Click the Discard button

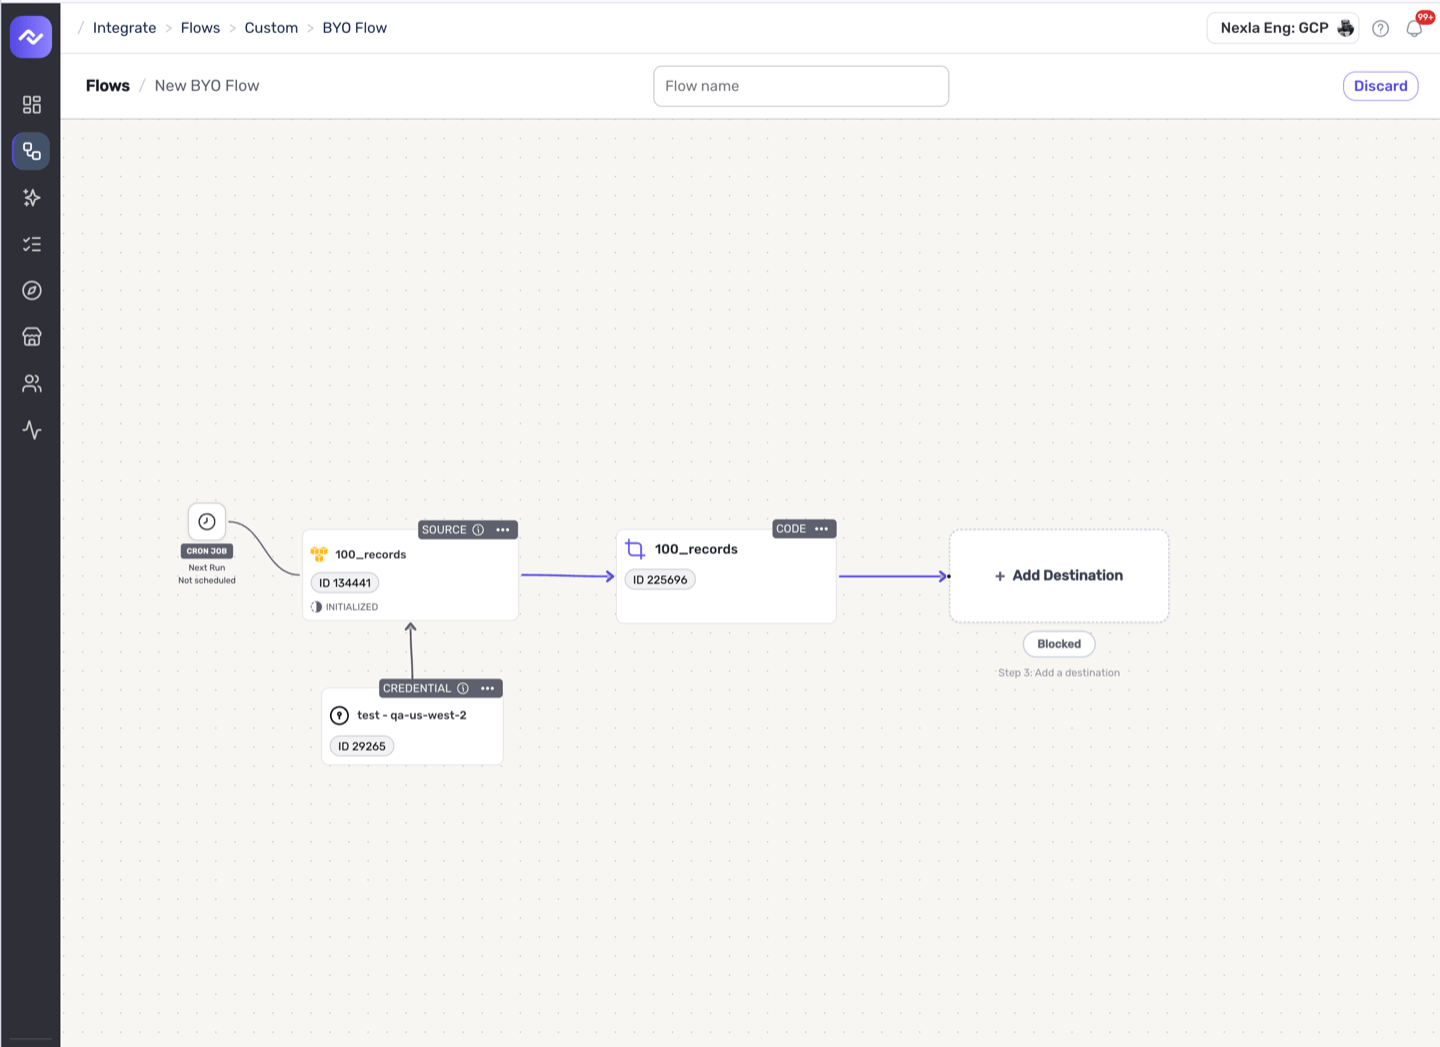pos(1380,86)
